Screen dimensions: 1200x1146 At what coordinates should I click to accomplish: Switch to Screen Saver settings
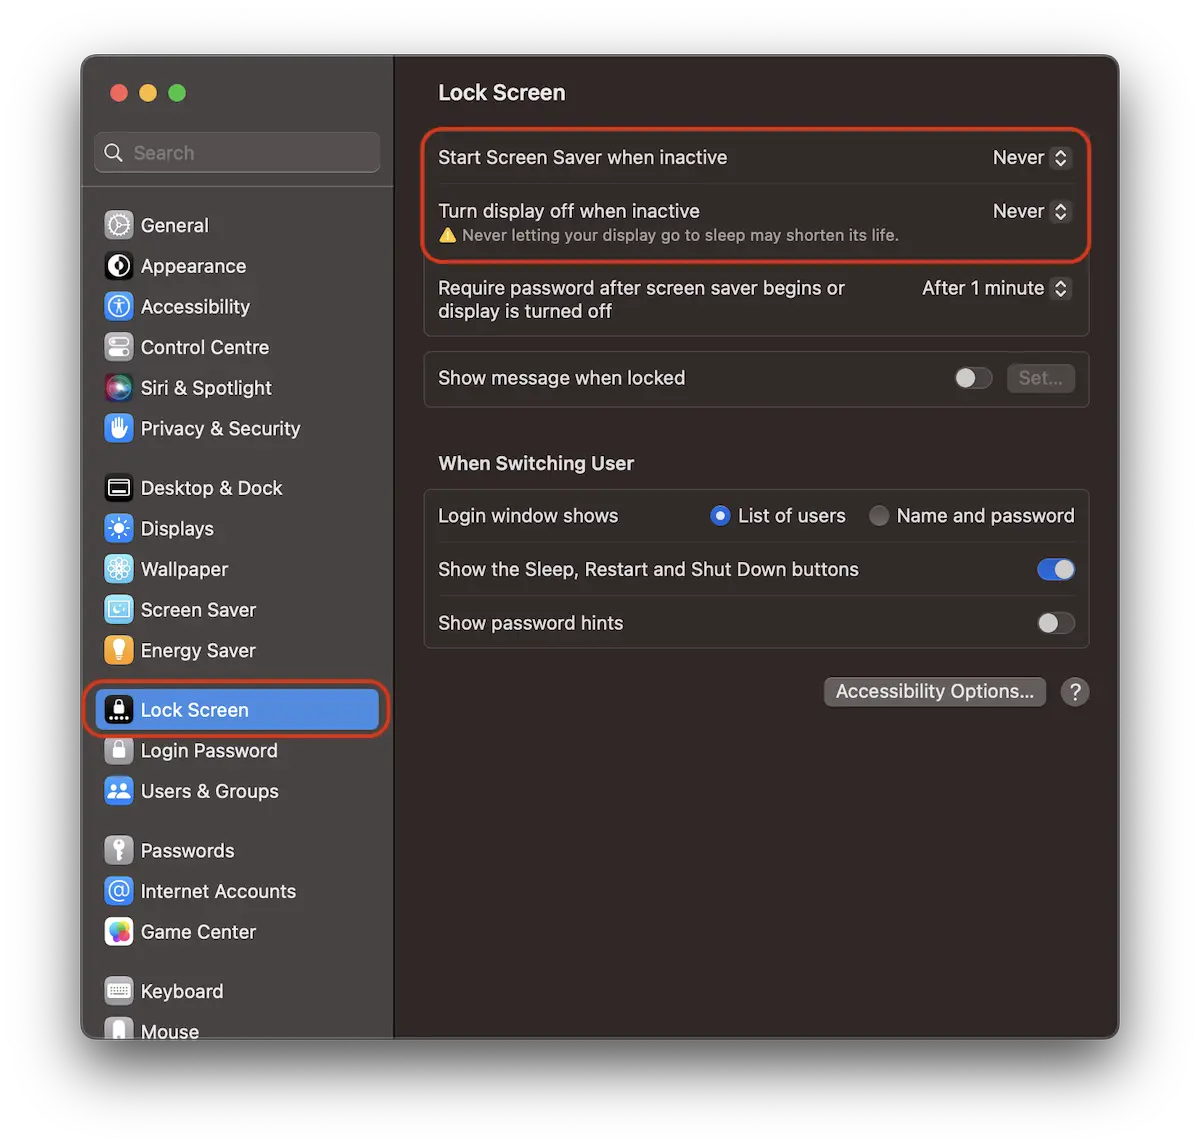[237, 609]
